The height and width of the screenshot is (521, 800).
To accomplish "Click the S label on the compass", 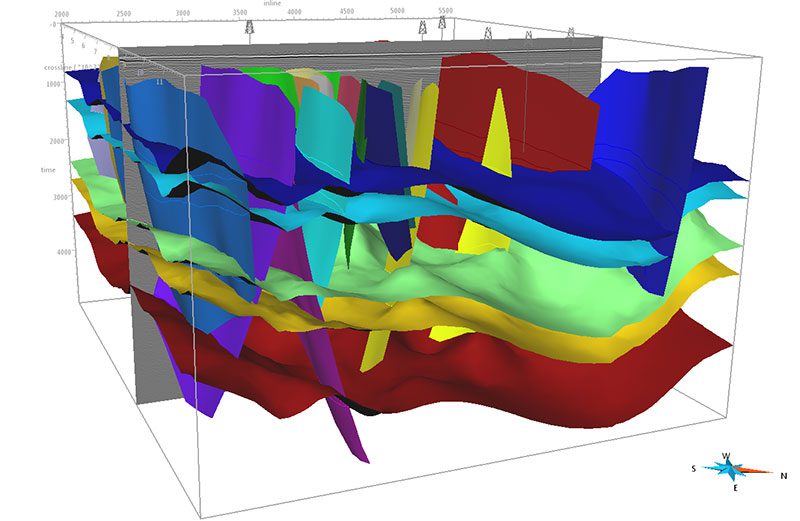I will [692, 468].
